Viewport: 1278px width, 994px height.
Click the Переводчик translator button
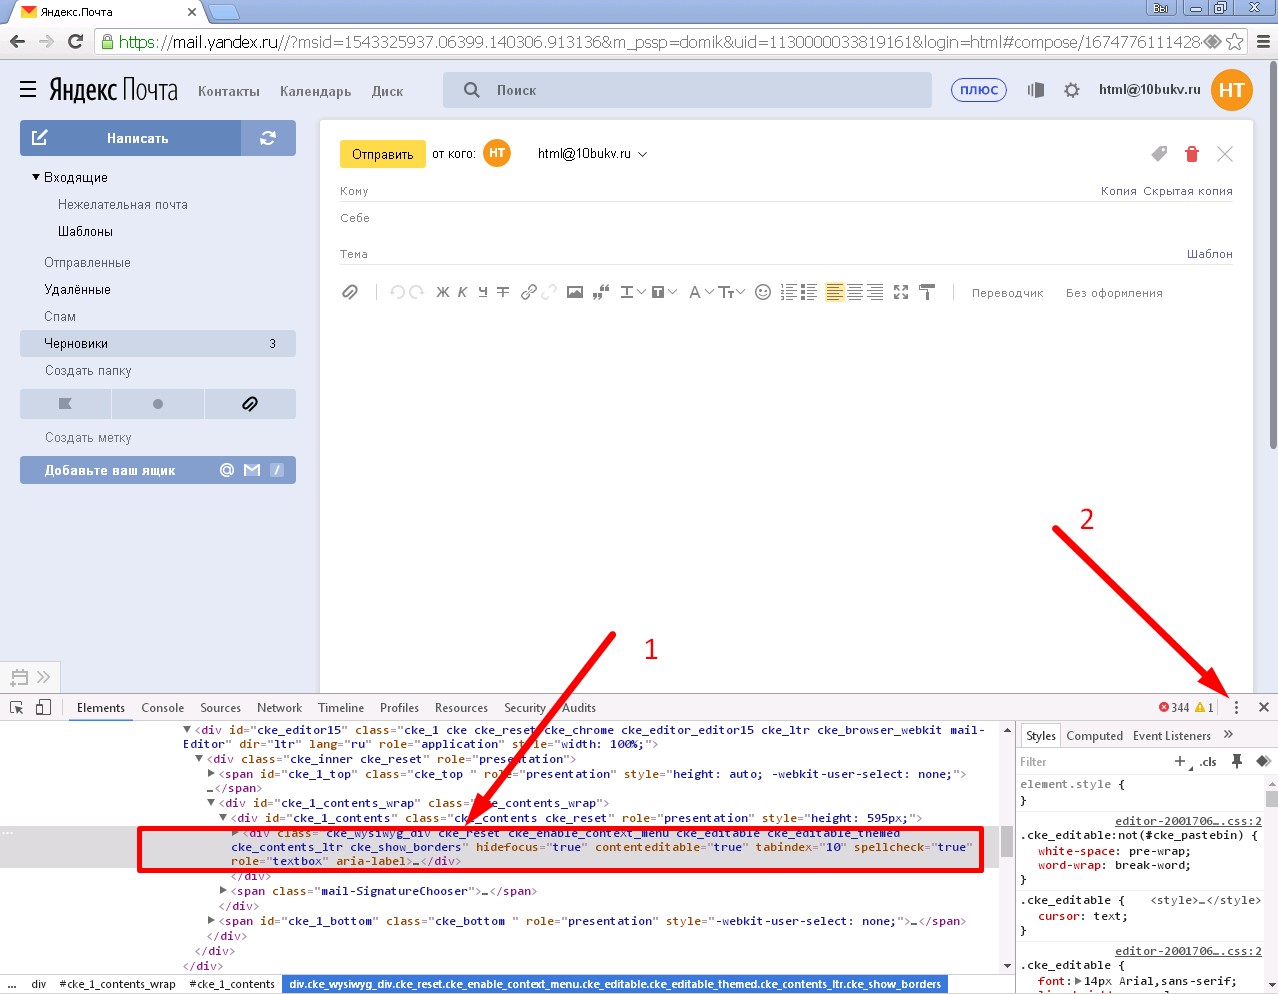[x=1007, y=293]
